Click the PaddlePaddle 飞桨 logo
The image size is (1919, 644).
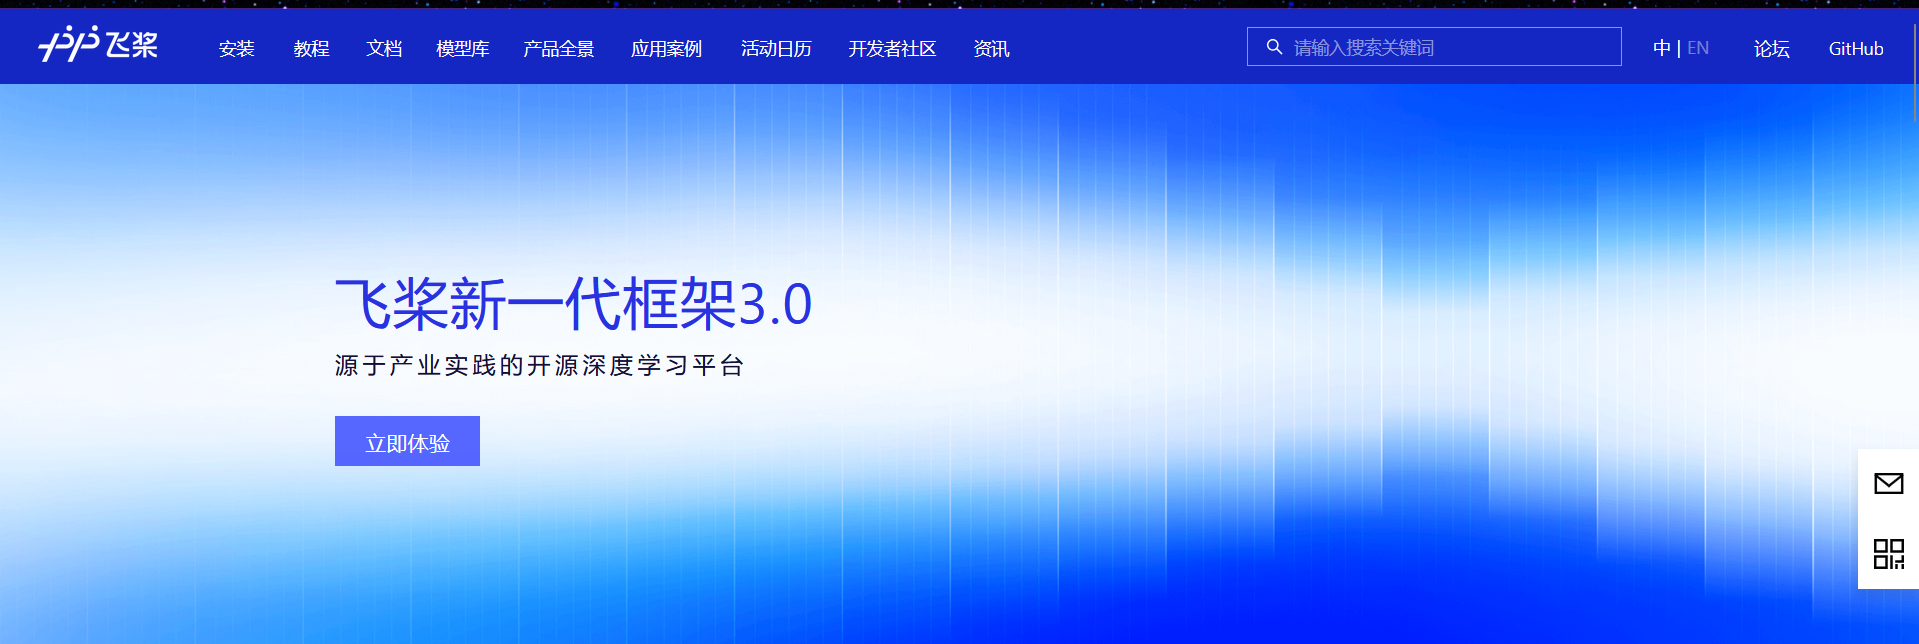coord(98,44)
